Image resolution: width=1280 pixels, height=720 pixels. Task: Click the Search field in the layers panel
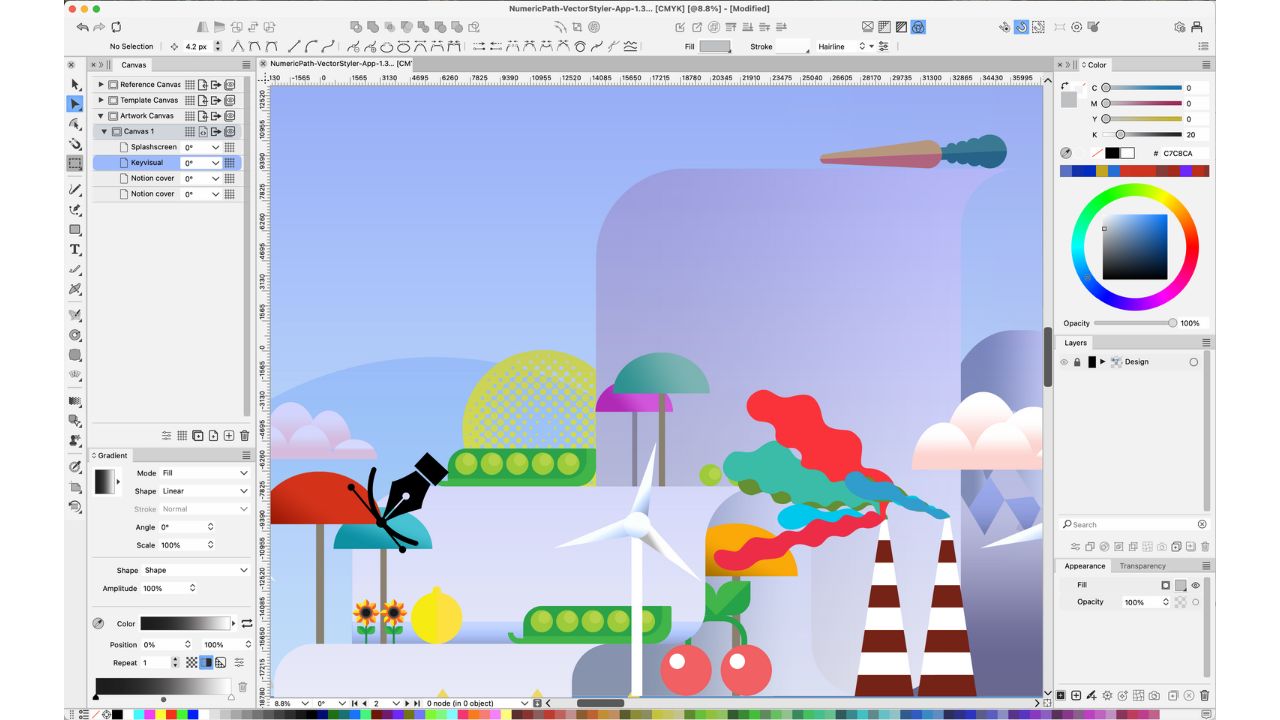(x=1132, y=524)
